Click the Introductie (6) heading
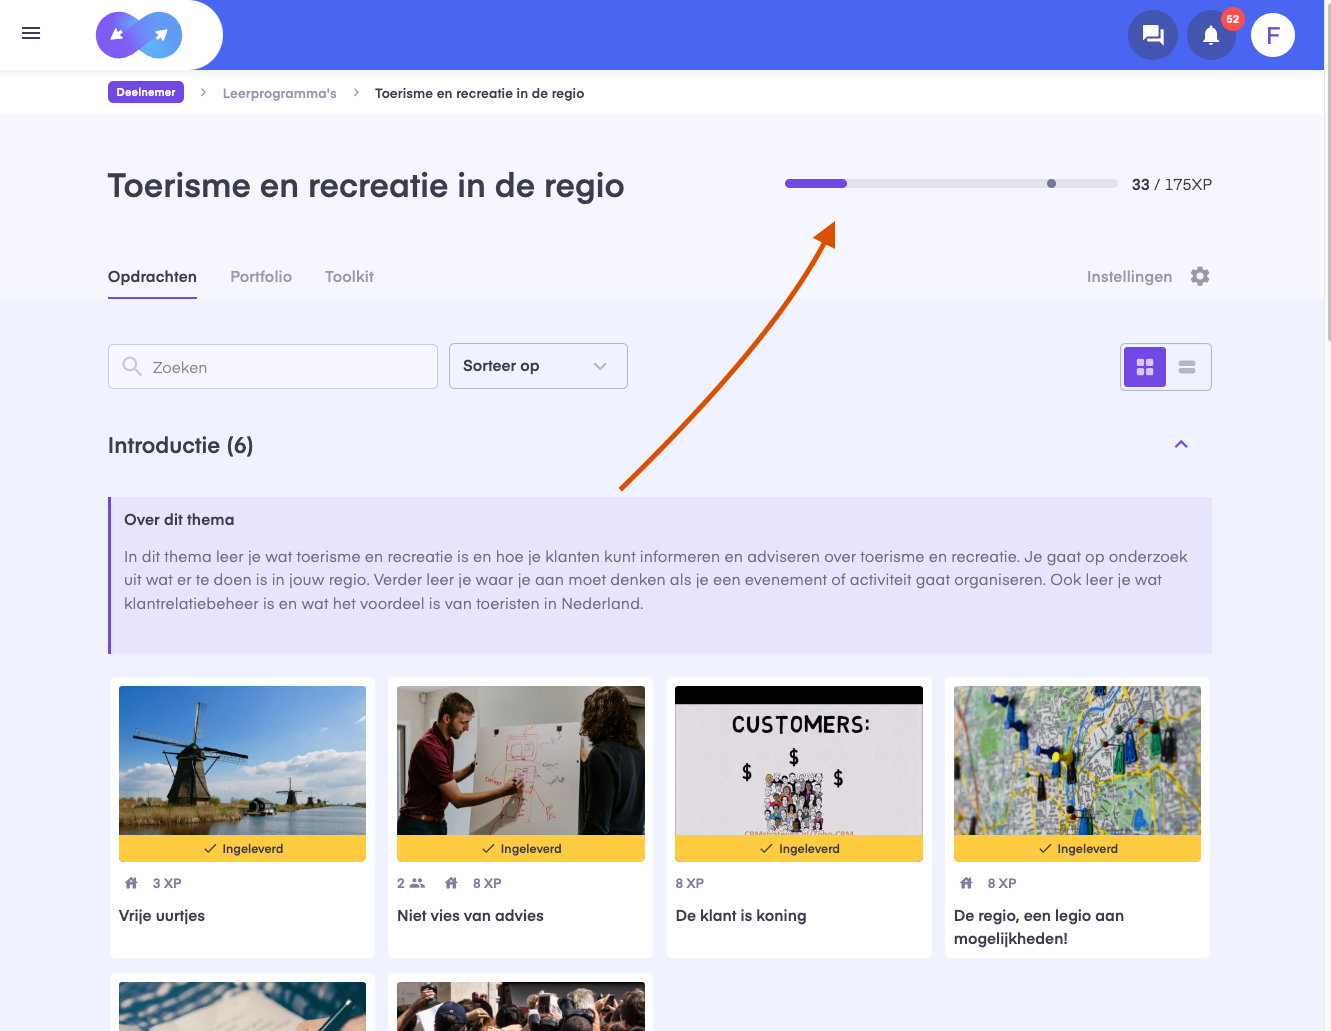Viewport: 1331px width, 1031px height. [180, 445]
